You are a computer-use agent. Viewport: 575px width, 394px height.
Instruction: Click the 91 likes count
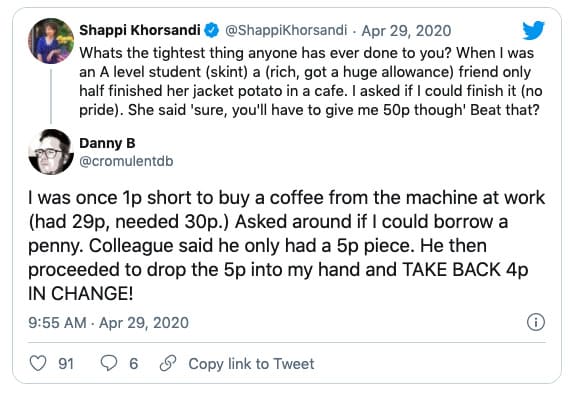pos(66,364)
